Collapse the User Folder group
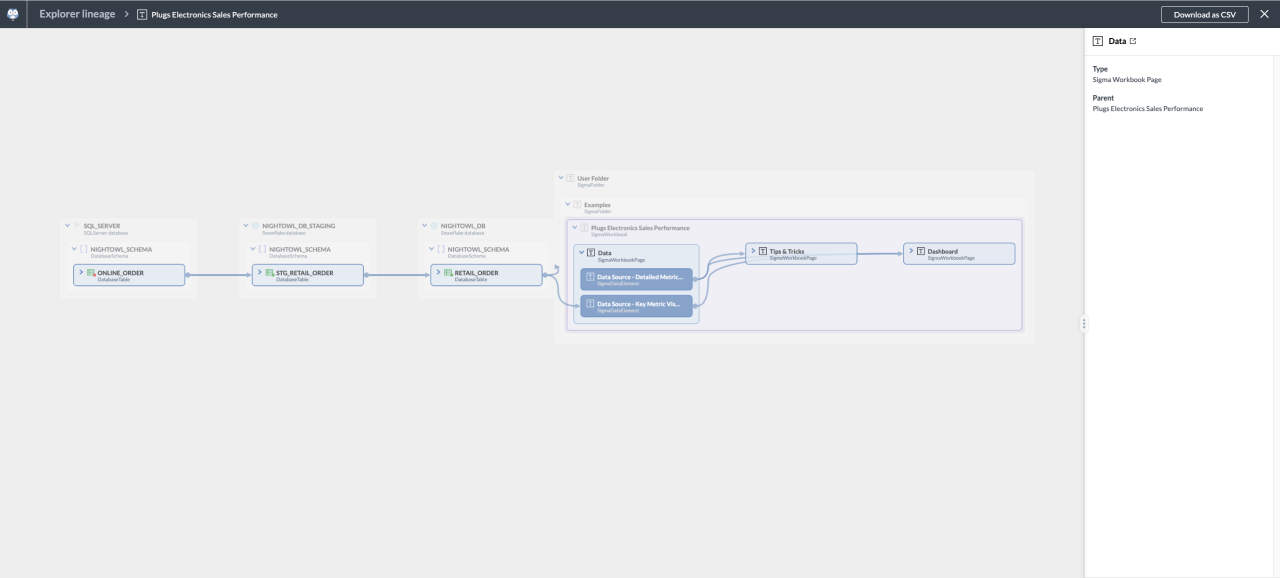Image resolution: width=1280 pixels, height=578 pixels. point(561,178)
